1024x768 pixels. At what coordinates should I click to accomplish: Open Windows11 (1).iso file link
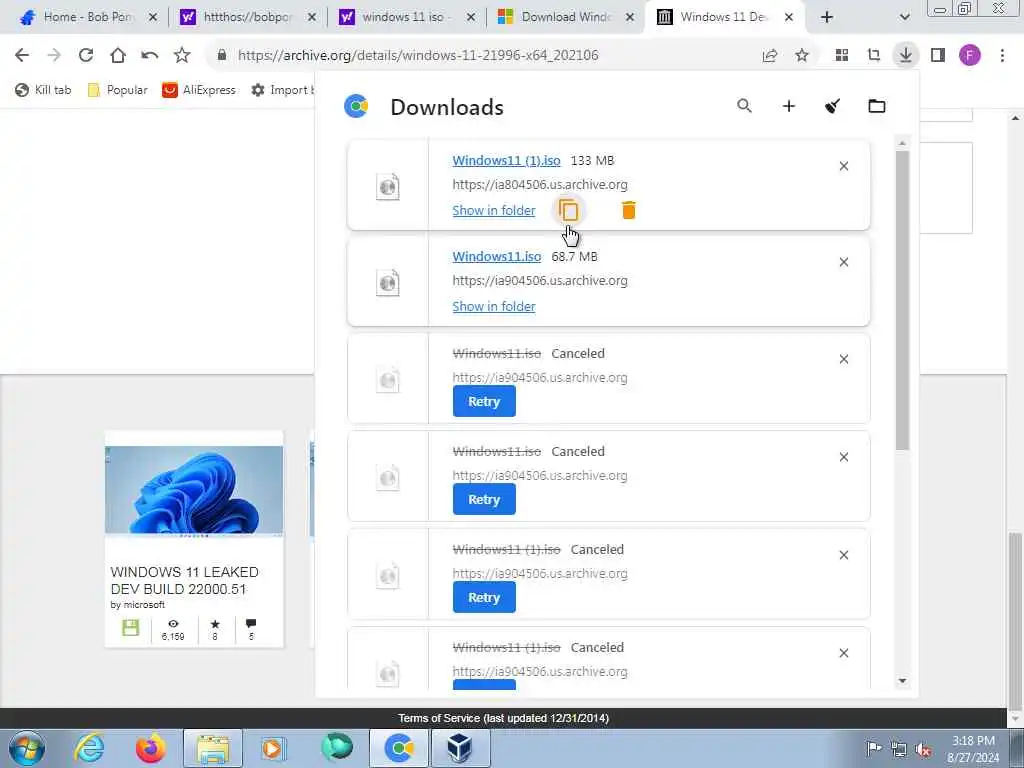click(x=506, y=161)
